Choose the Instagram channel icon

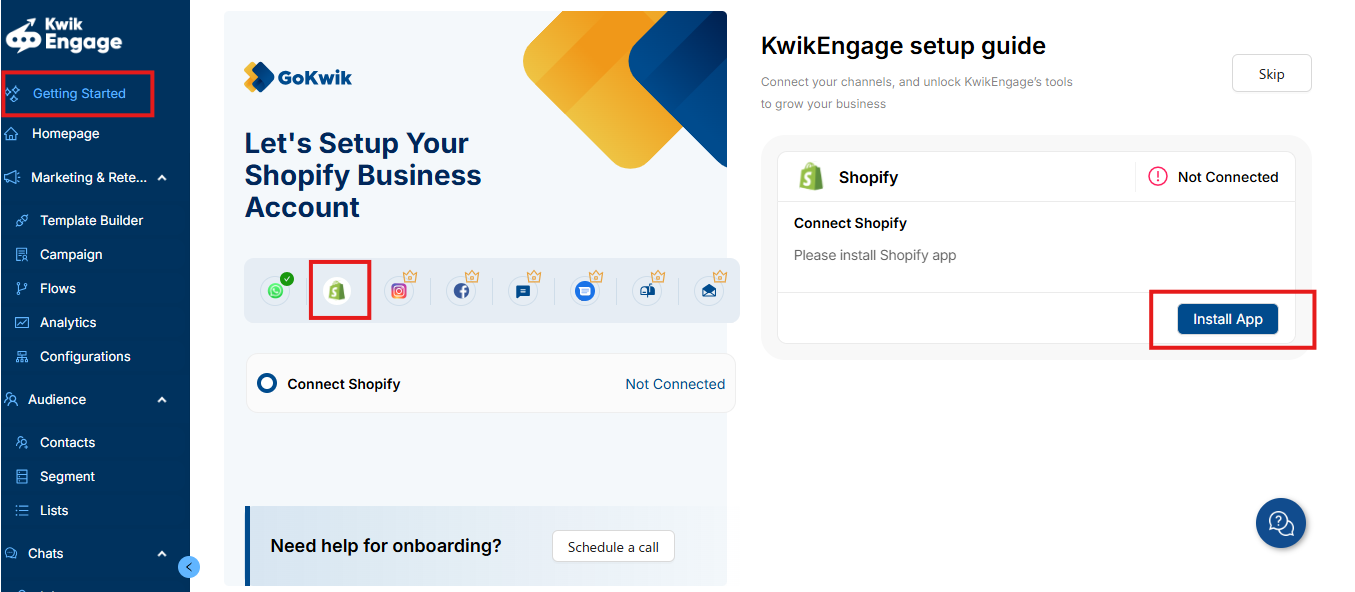(x=399, y=291)
